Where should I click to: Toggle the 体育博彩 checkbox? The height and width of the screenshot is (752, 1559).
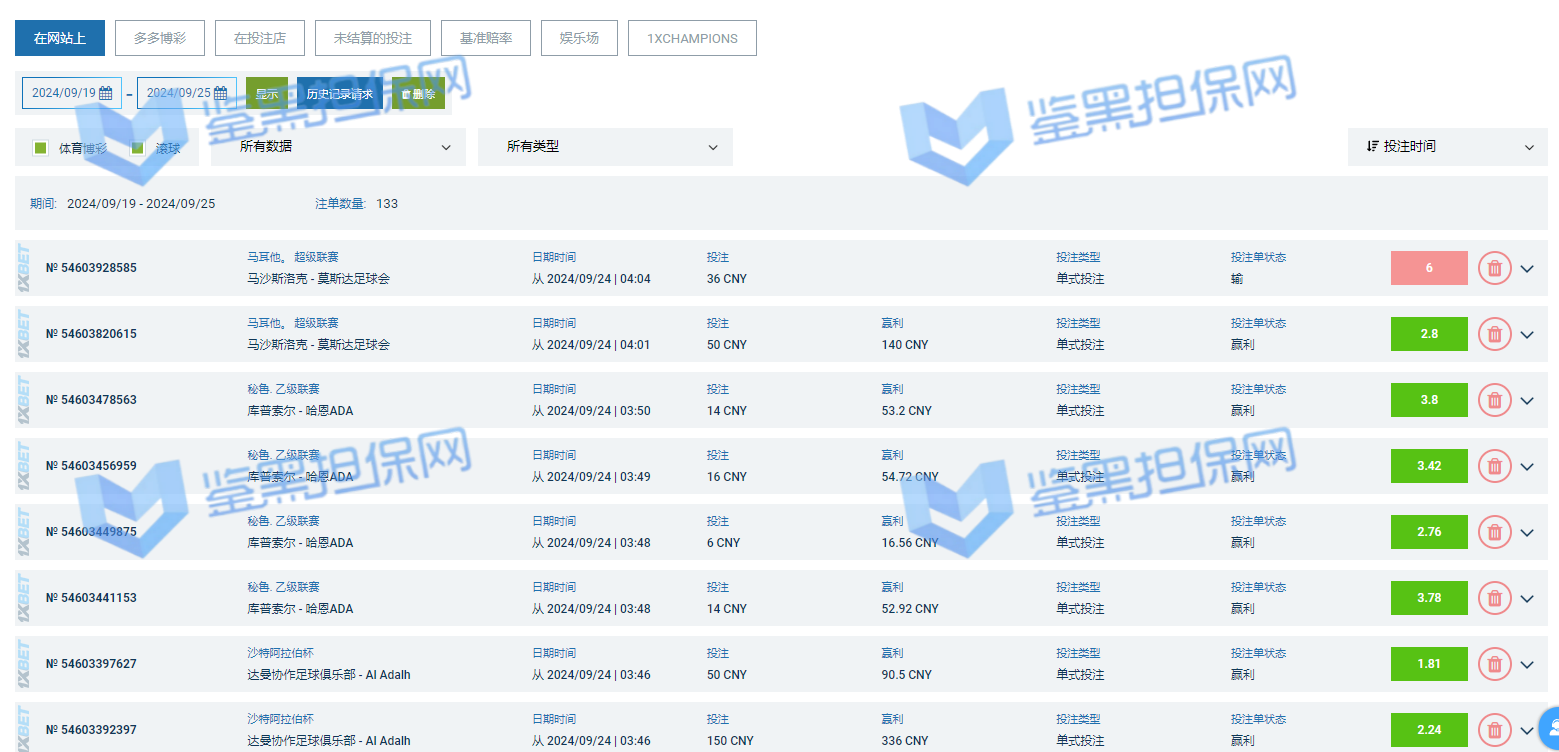tap(41, 148)
